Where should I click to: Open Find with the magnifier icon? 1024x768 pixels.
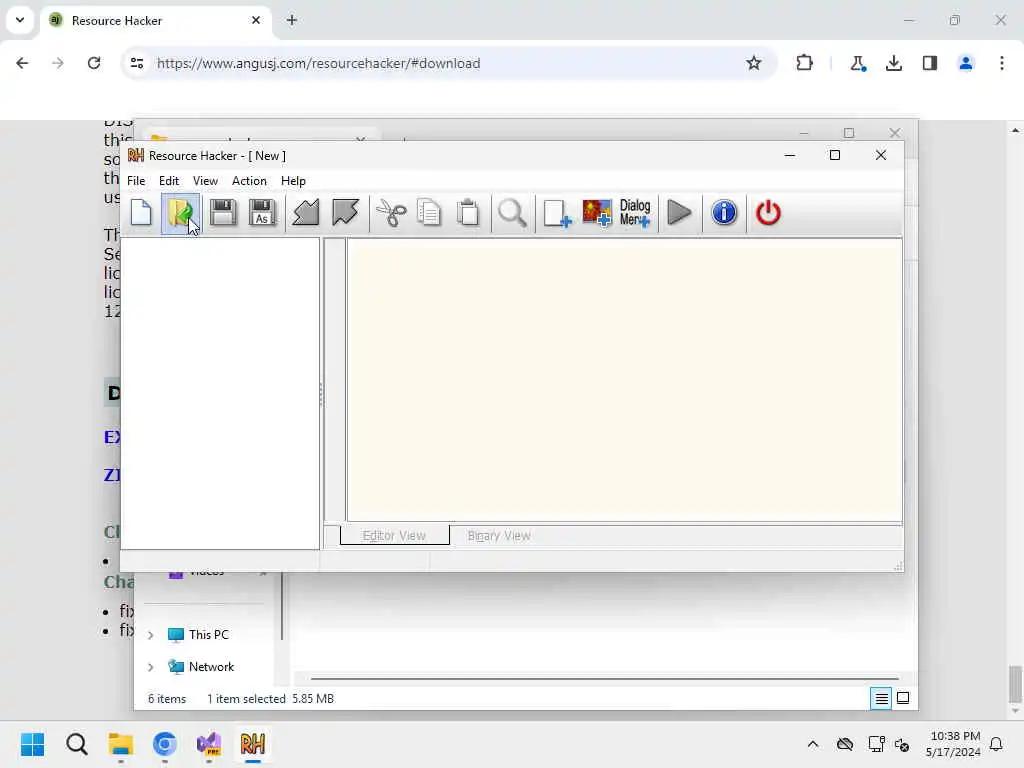point(512,213)
